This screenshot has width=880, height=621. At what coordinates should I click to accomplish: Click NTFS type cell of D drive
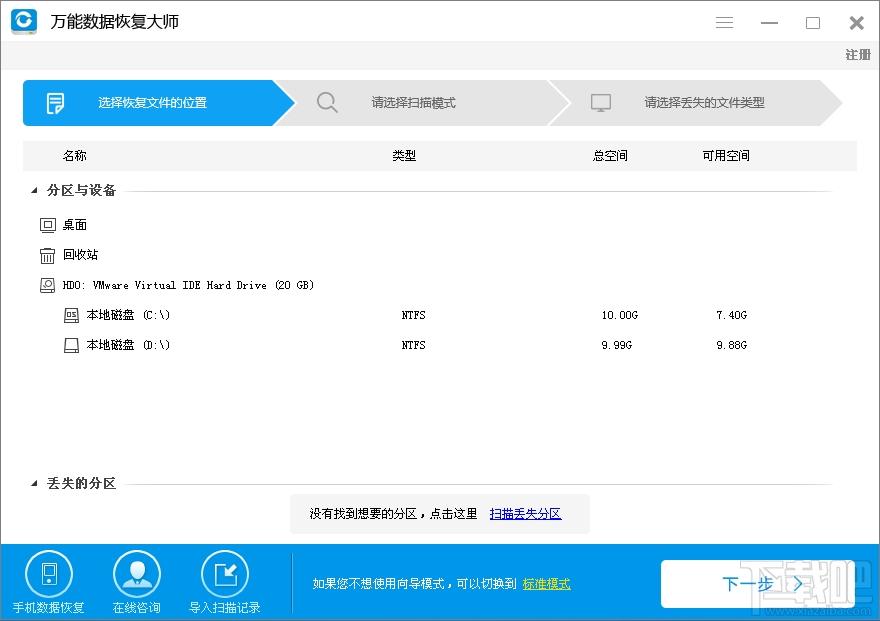[x=414, y=345]
